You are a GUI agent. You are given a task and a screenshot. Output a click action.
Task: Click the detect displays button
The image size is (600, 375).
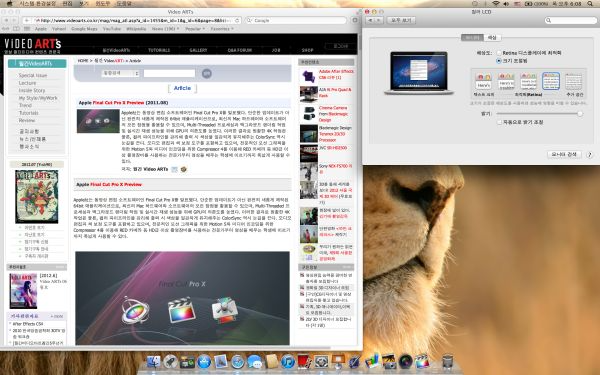pyautogui.click(x=564, y=154)
